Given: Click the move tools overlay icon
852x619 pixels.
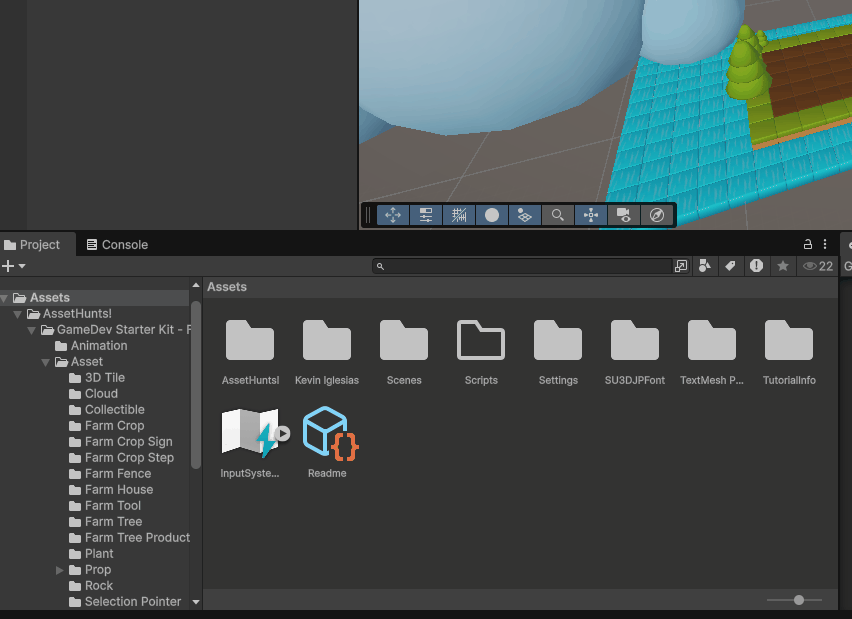Looking at the screenshot, I should [393, 215].
